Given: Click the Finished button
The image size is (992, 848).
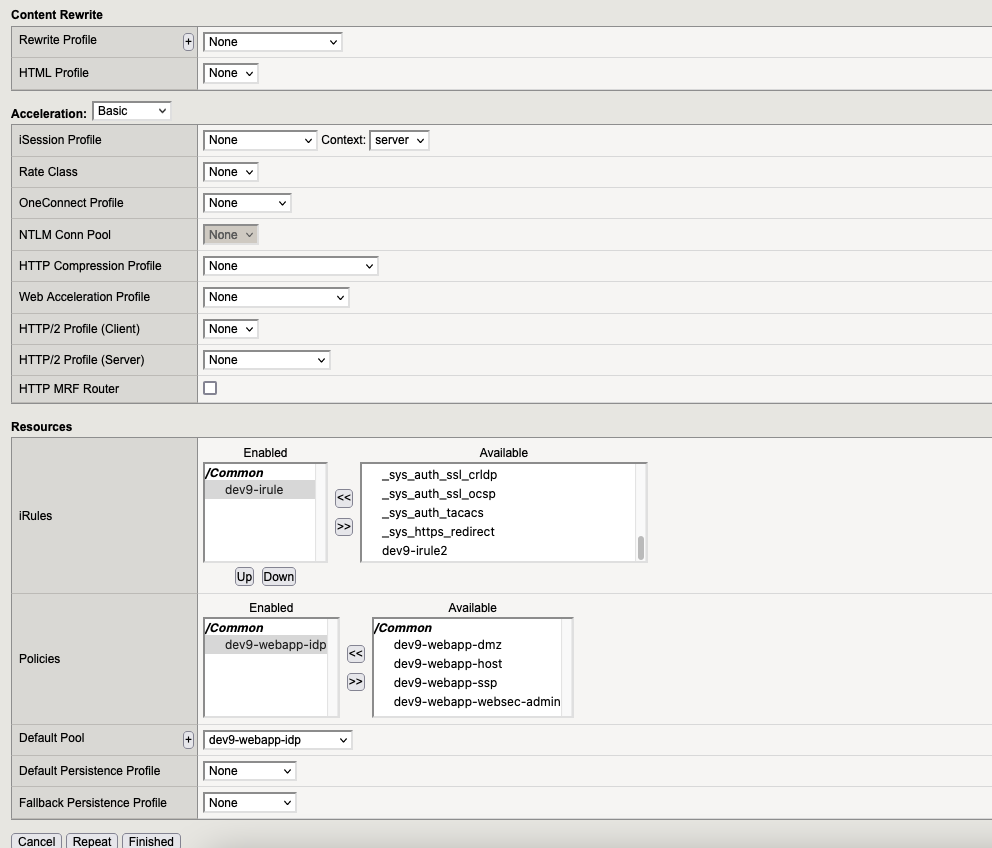Looking at the screenshot, I should tap(151, 841).
